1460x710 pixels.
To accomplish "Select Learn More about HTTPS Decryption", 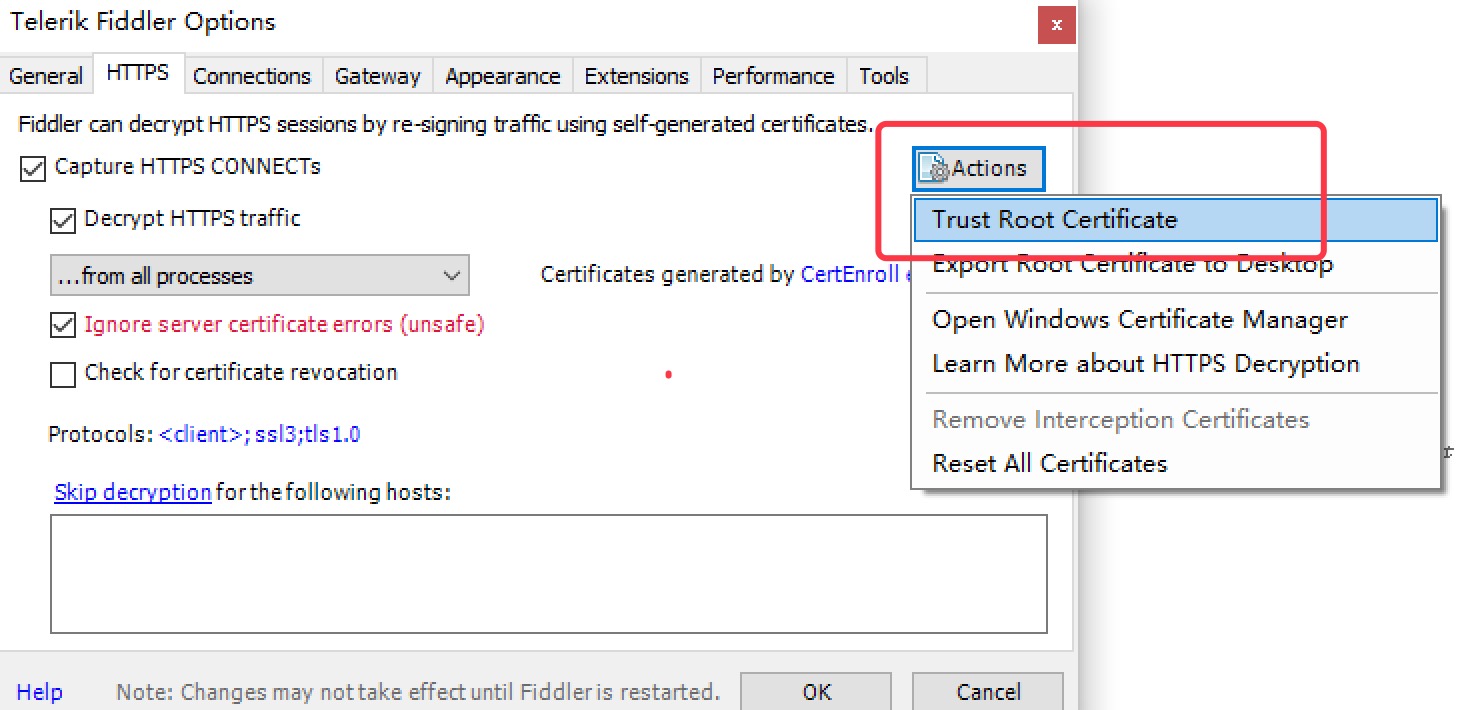I will click(x=1145, y=364).
